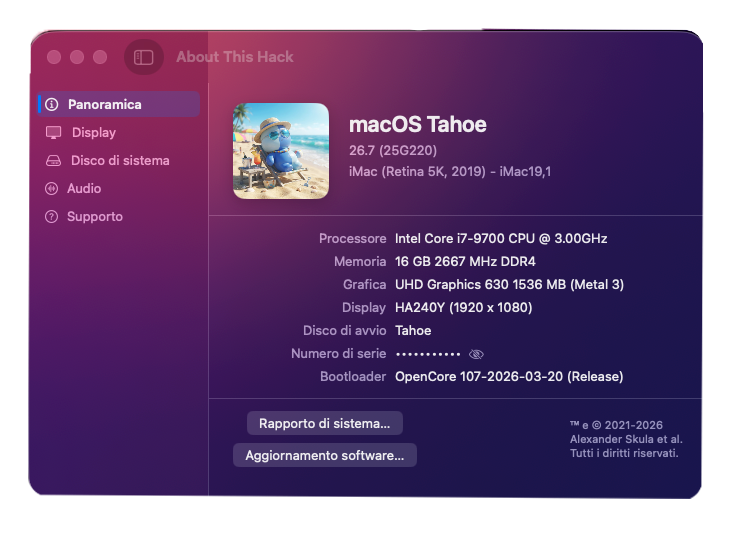This screenshot has height=534, width=732.
Task: Click the Numero di serie label
Action: coord(338,353)
